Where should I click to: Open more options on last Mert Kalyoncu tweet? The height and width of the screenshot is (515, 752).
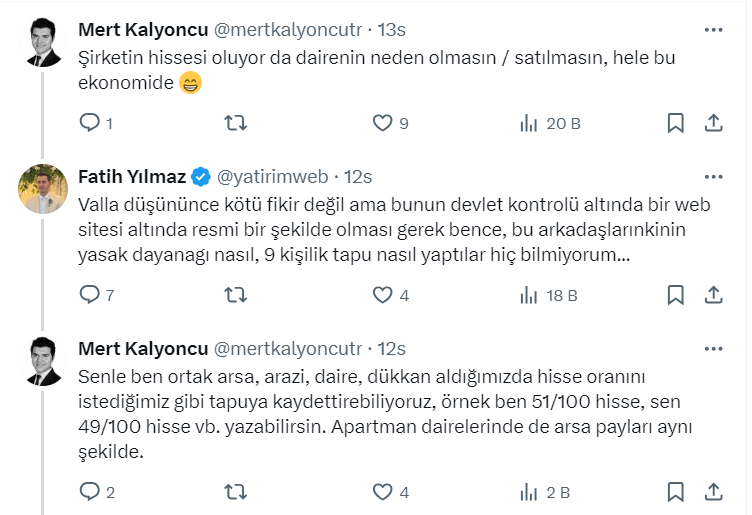coord(713,348)
